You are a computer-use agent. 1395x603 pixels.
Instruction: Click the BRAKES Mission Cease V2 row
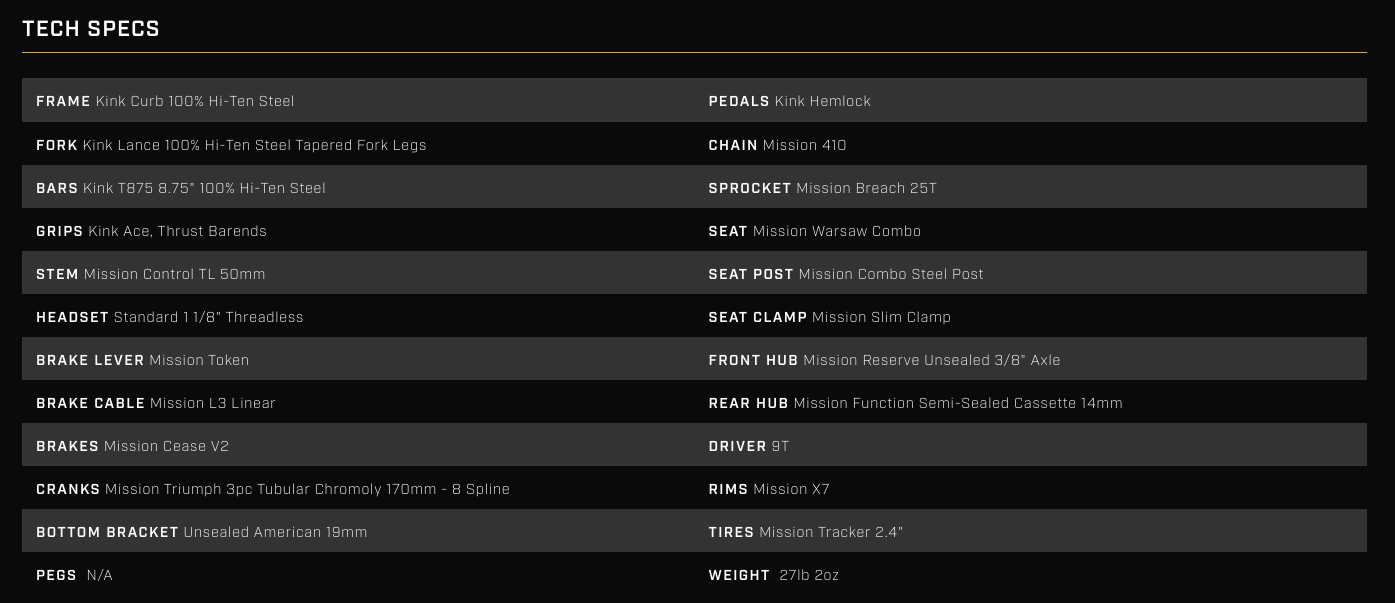coord(133,446)
